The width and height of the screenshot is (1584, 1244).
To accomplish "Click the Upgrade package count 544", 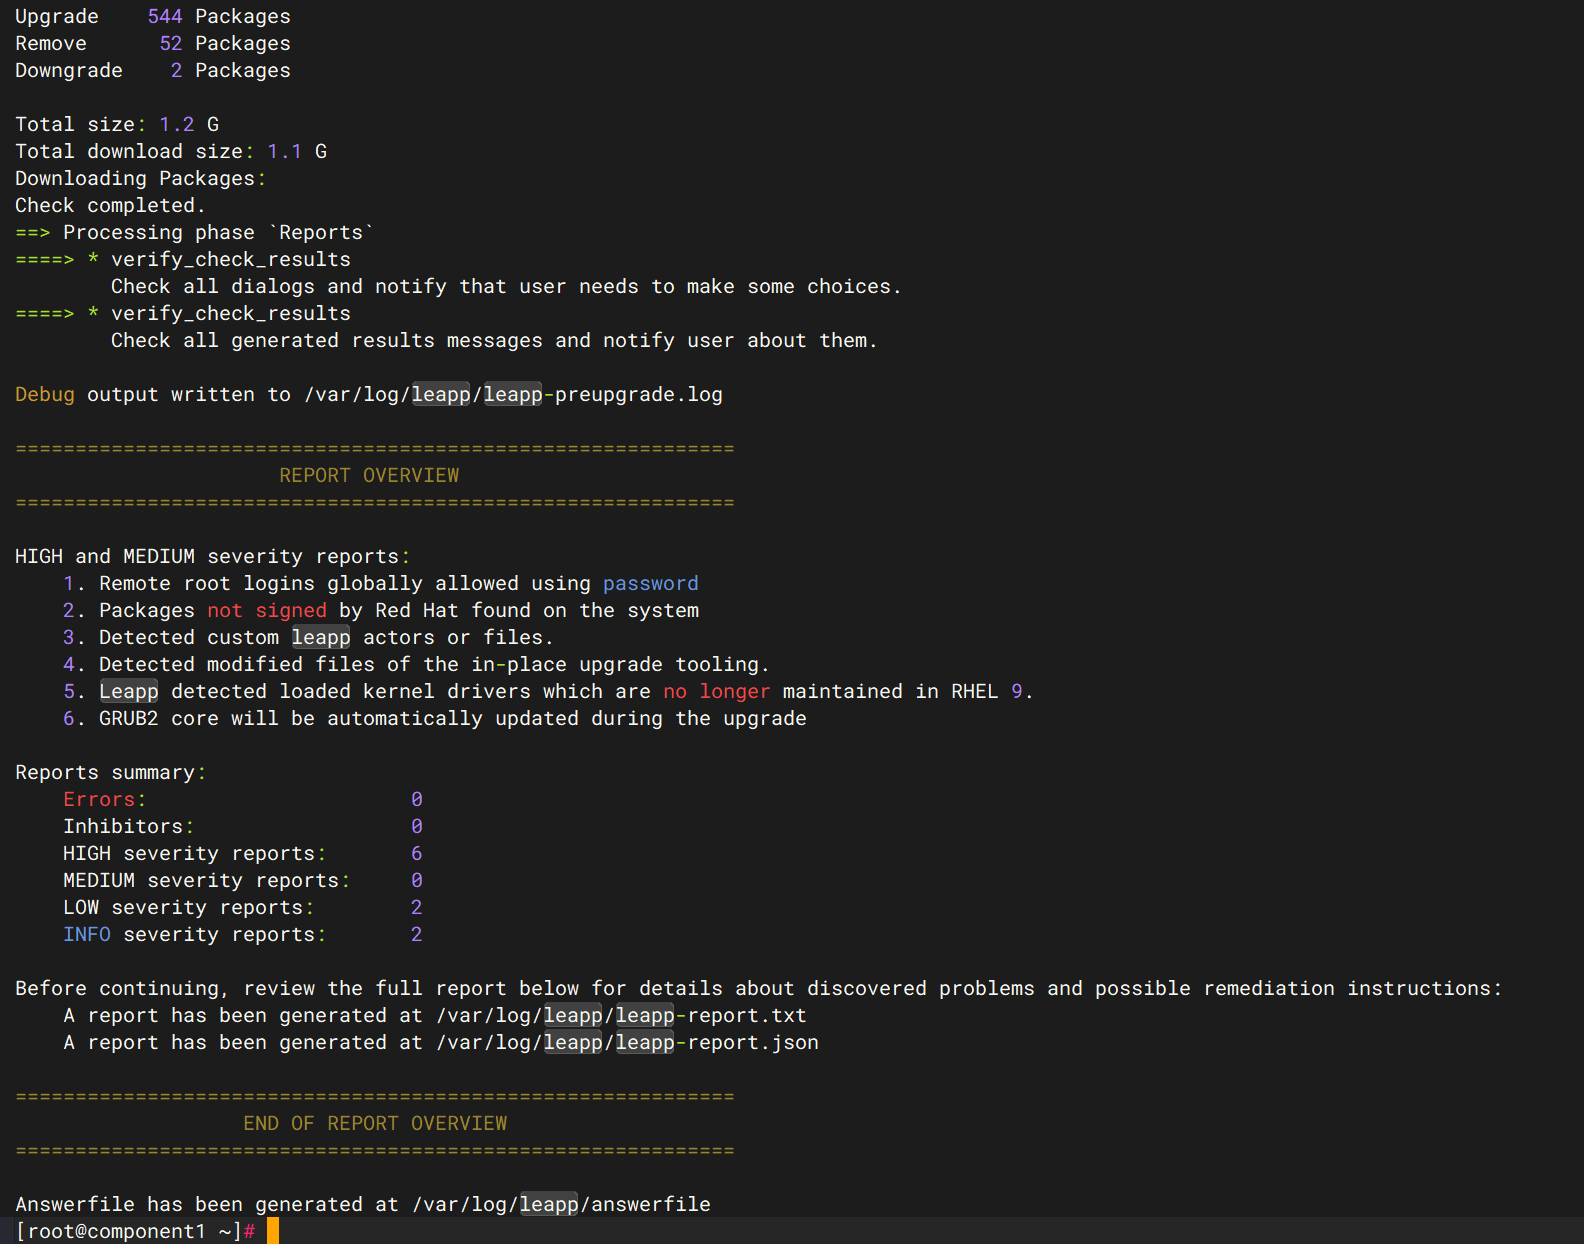I will click(165, 17).
